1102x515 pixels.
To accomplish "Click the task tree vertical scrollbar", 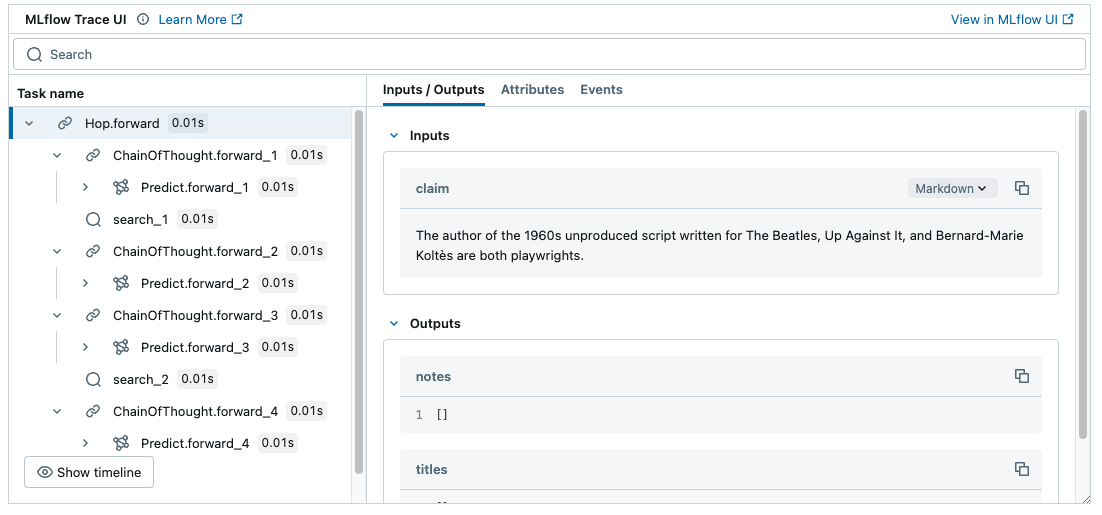I will coord(359,292).
